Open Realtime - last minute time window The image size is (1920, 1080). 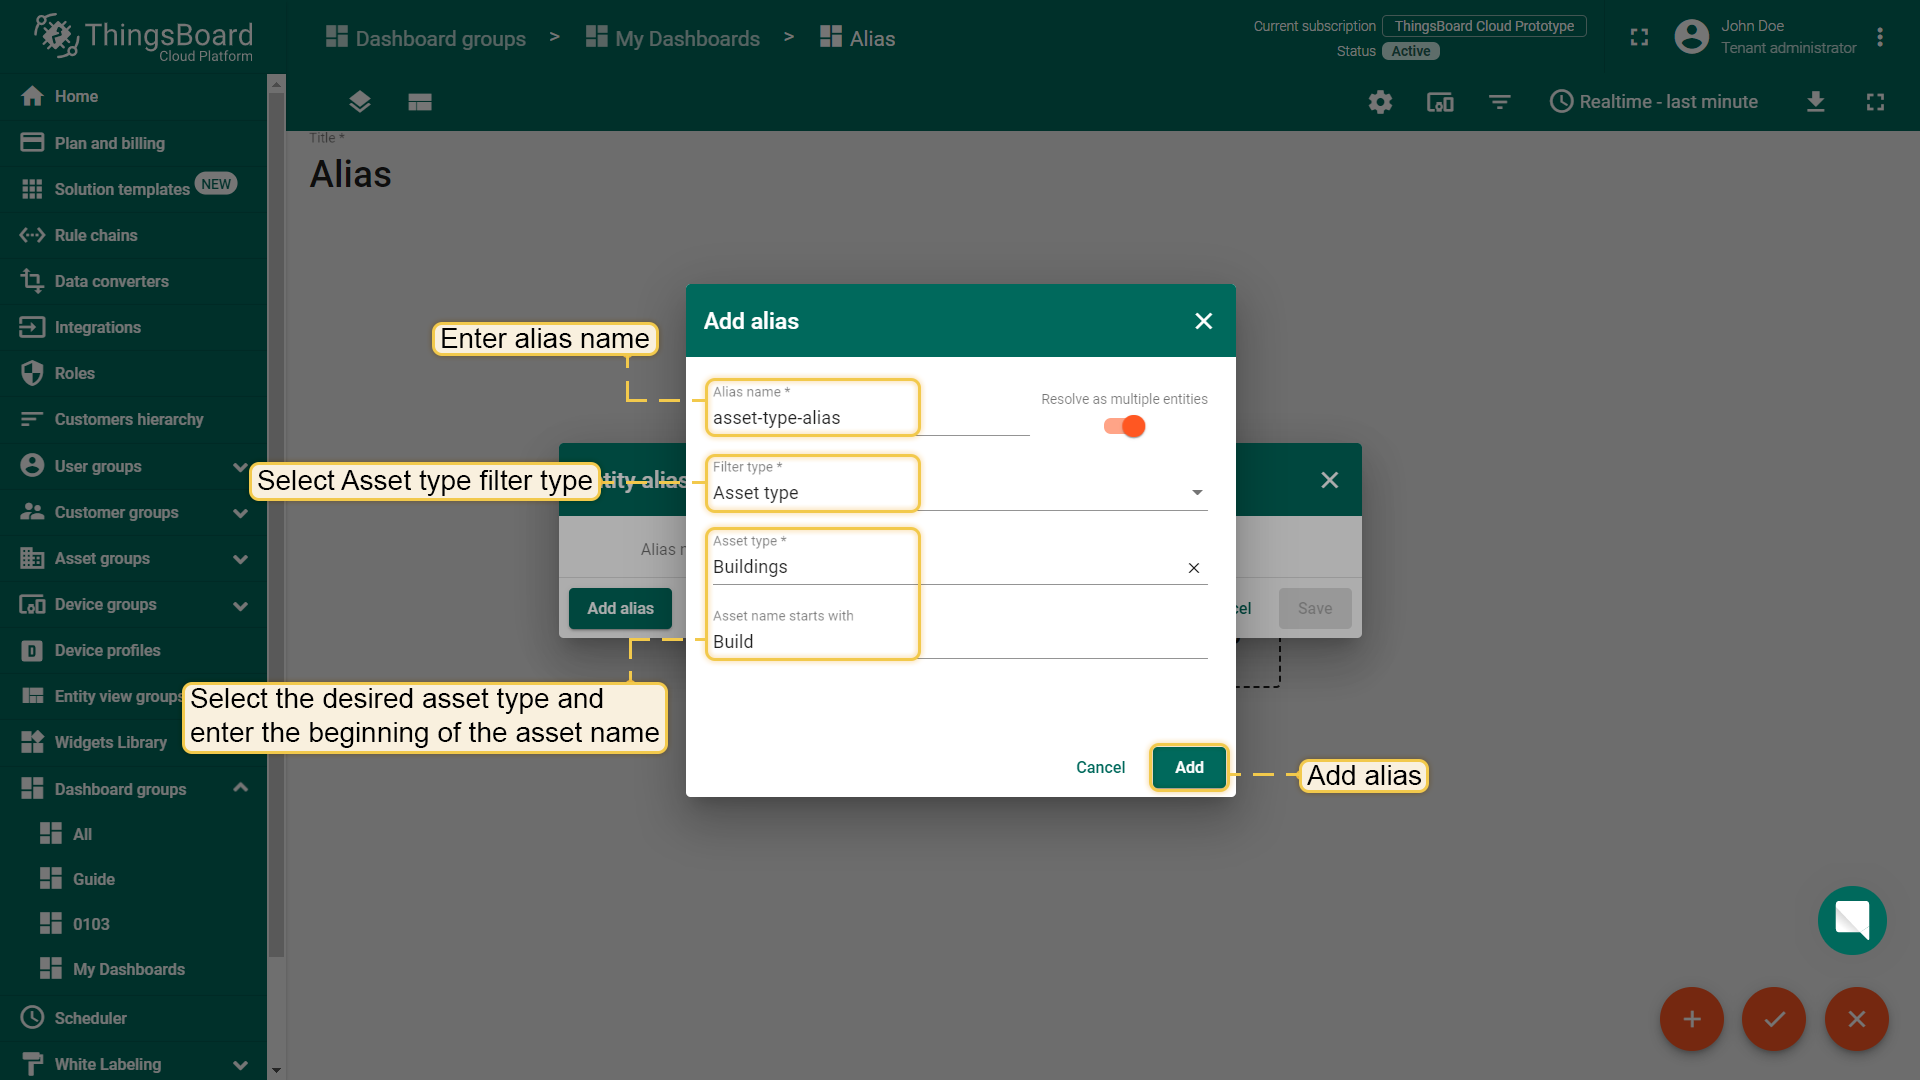1653,102
